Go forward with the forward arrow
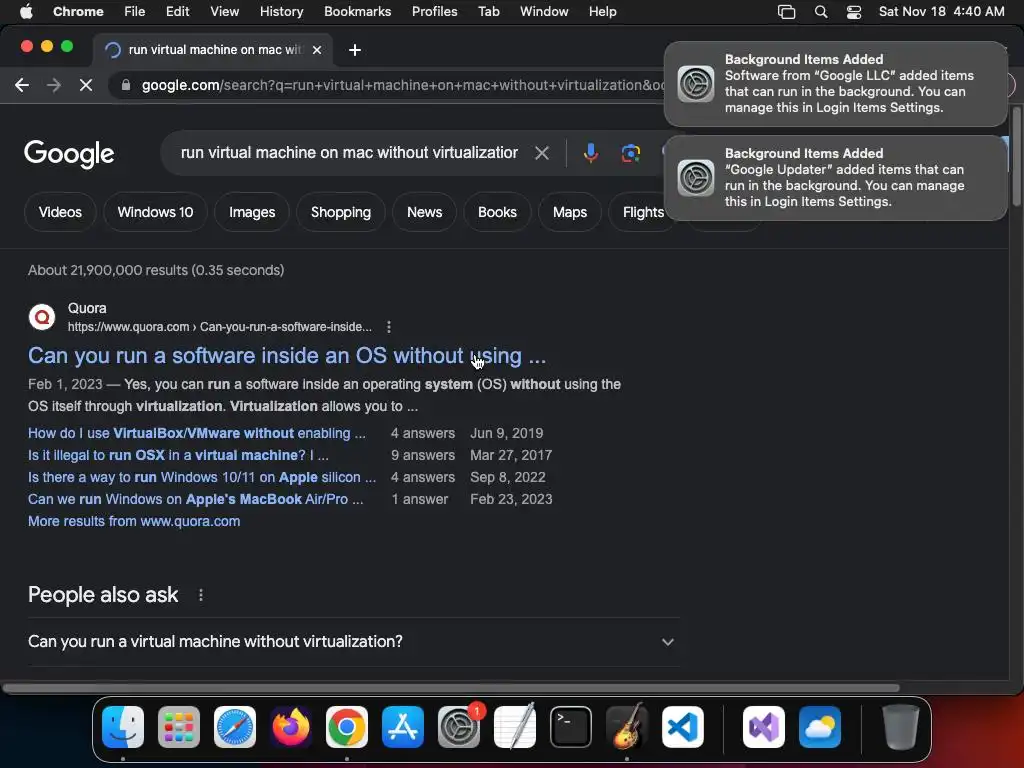Screen dimensions: 1024x768 coord(54,85)
